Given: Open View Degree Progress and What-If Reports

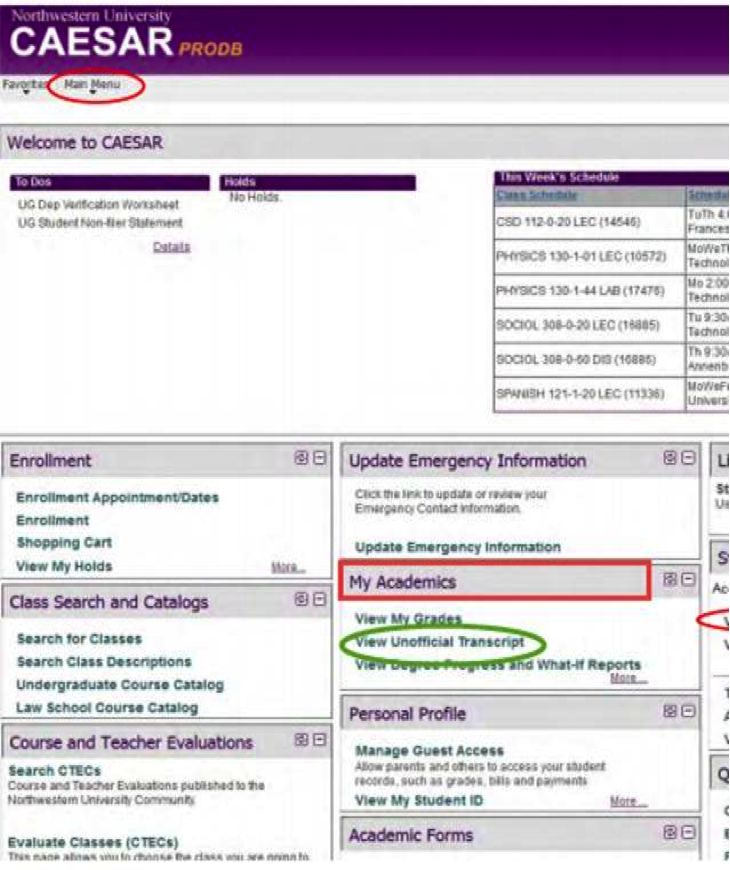Looking at the screenshot, I should click(498, 664).
